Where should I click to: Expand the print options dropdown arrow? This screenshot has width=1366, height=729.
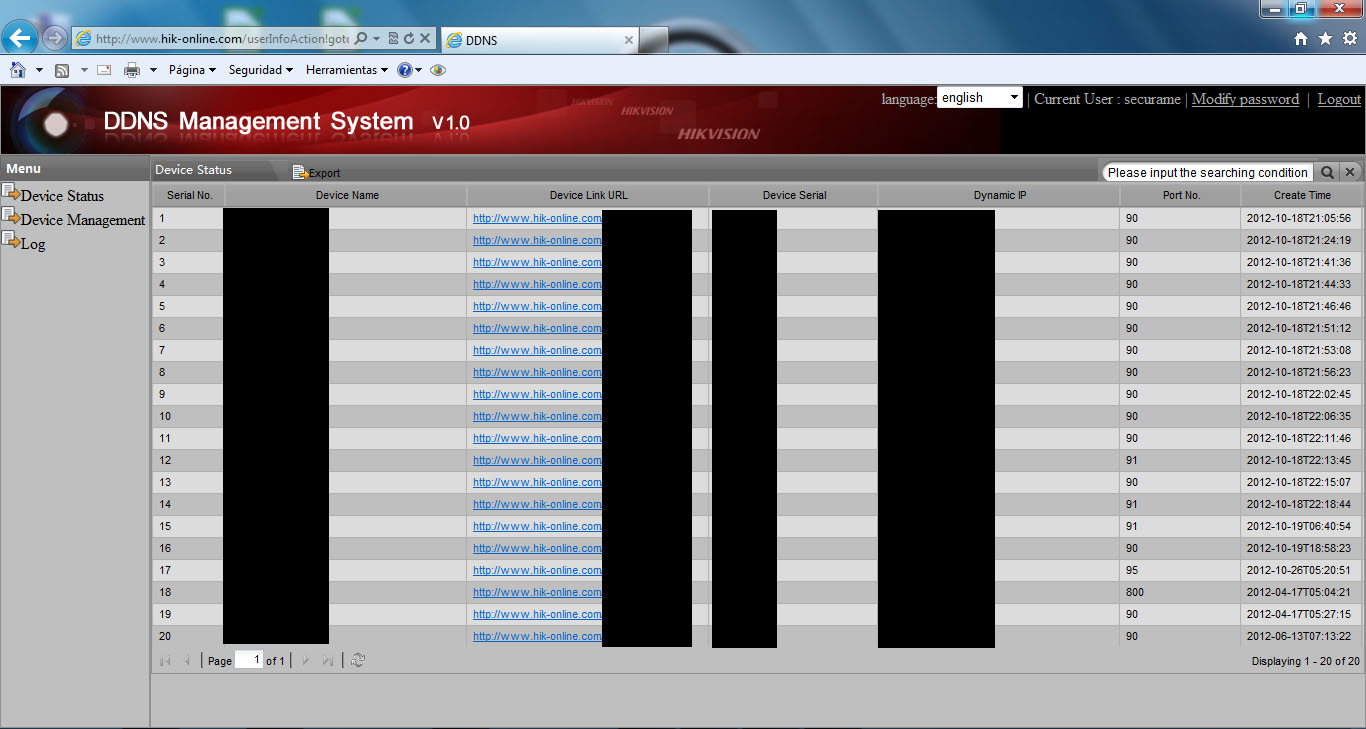[153, 70]
